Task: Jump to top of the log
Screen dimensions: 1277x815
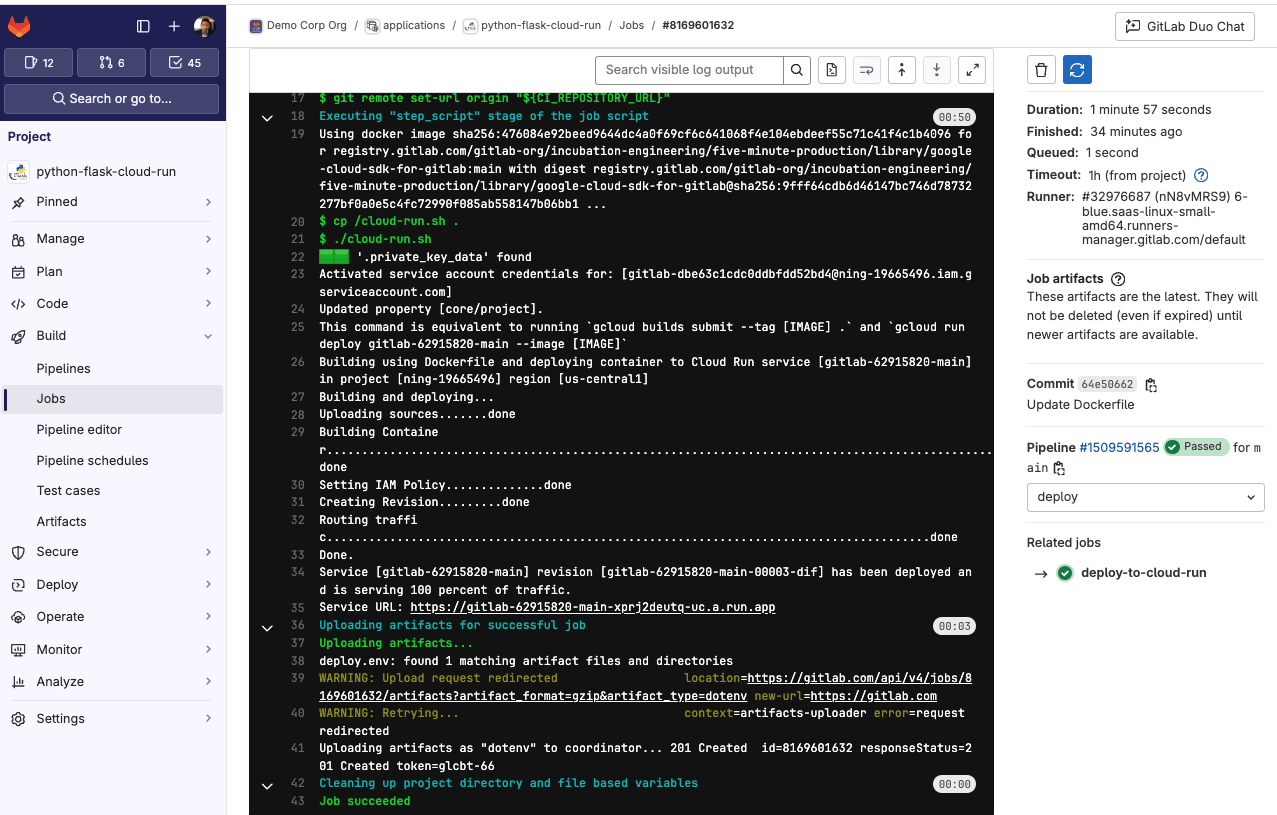Action: click(902, 70)
